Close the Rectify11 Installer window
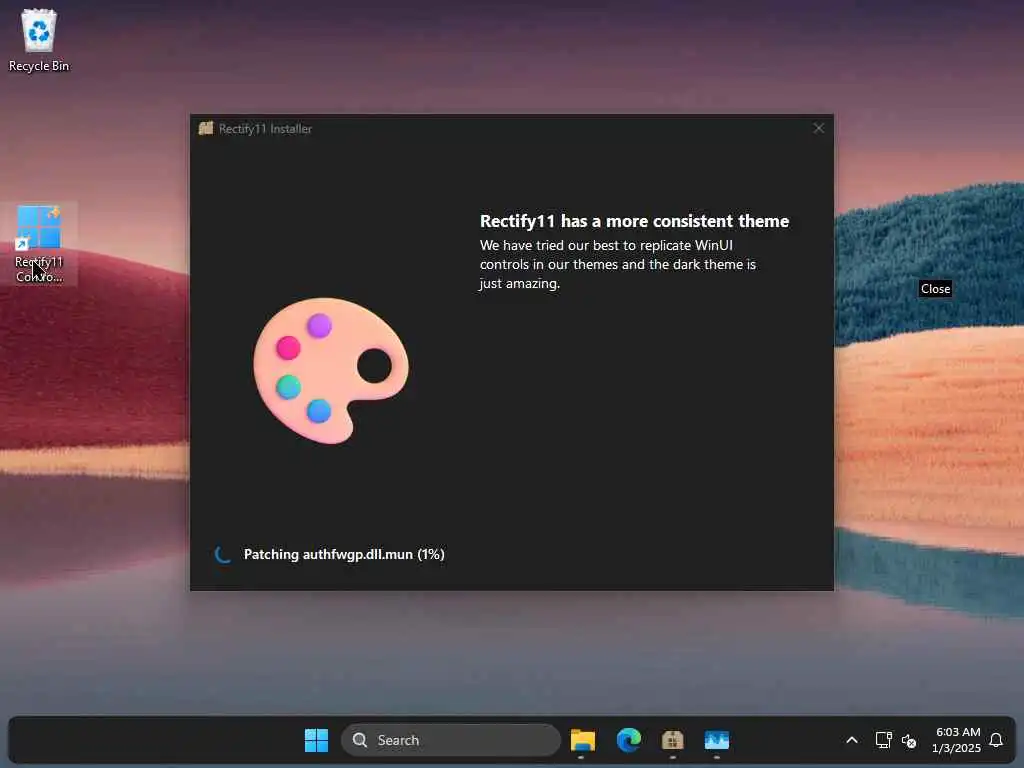This screenshot has height=768, width=1024. pos(818,128)
